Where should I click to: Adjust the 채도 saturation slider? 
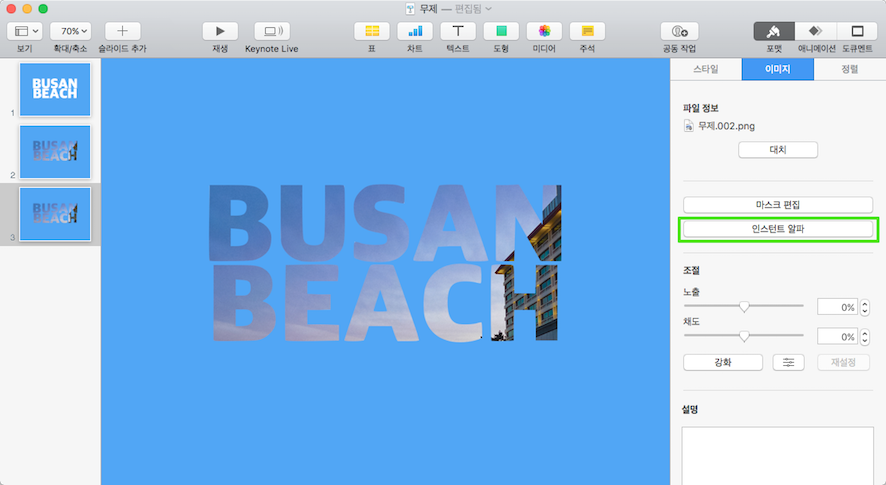tap(744, 336)
